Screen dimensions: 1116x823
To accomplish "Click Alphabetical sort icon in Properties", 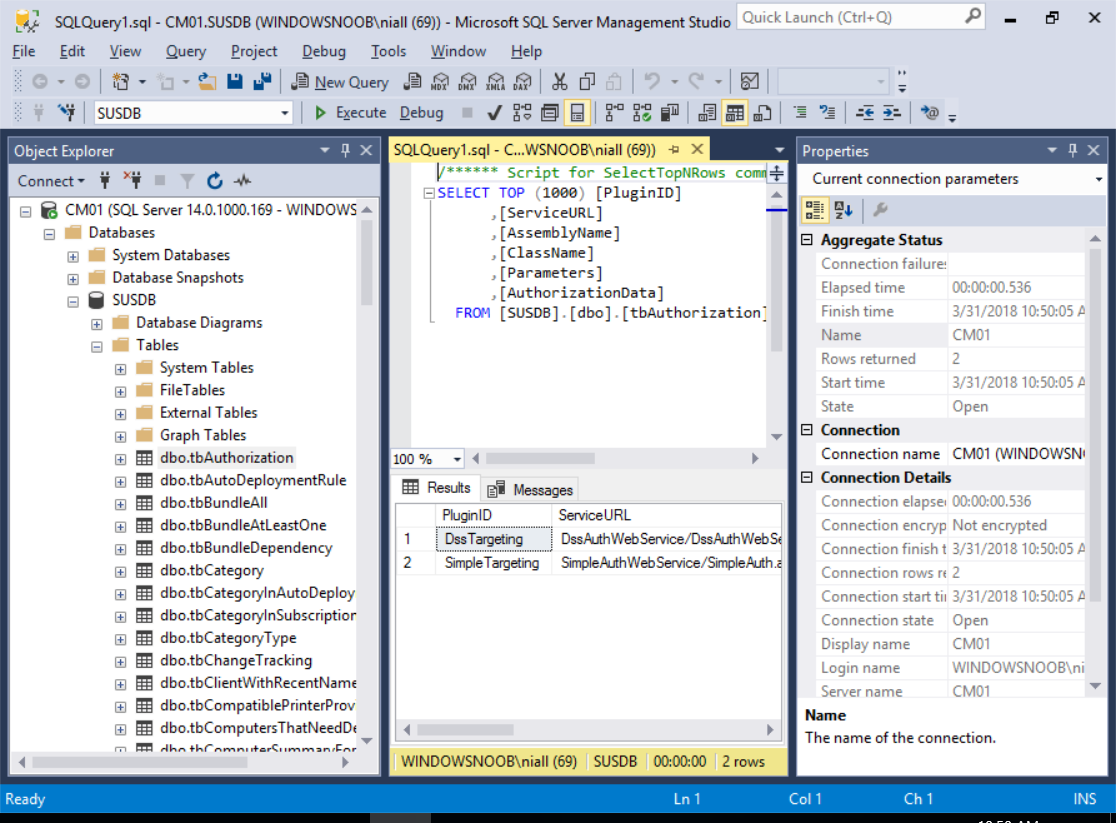I will (843, 210).
